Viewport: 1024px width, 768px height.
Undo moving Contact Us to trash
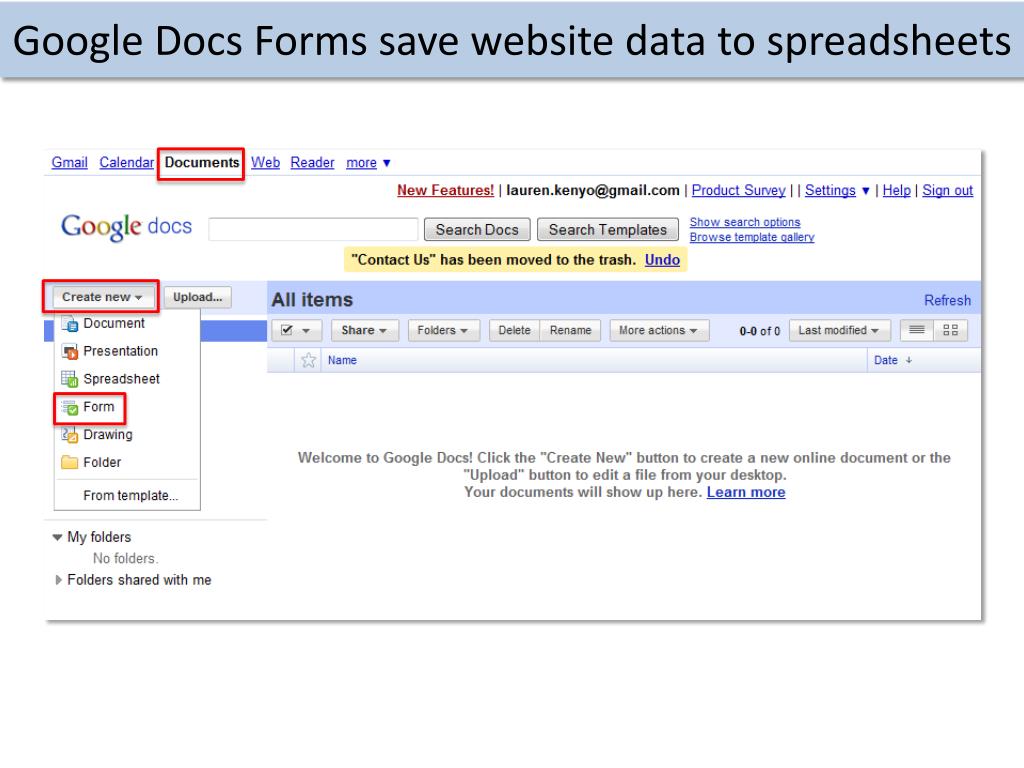[662, 260]
